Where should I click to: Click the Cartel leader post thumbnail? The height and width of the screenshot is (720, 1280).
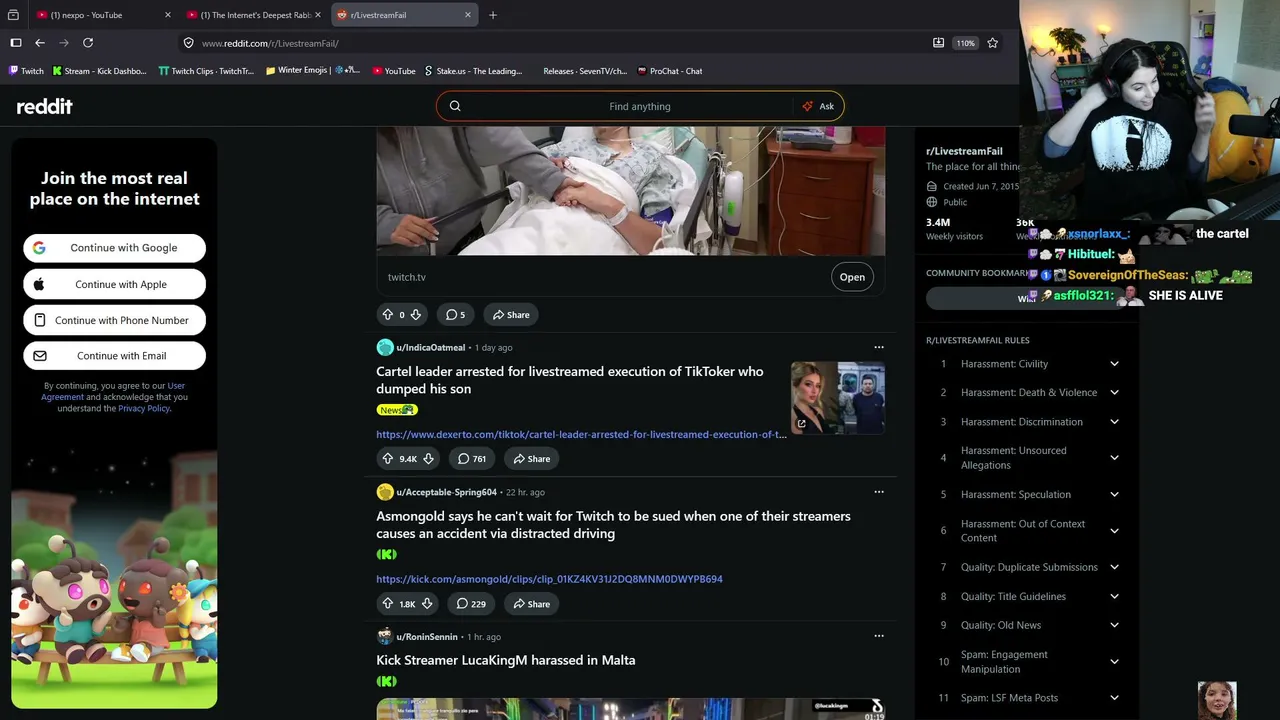tap(838, 398)
